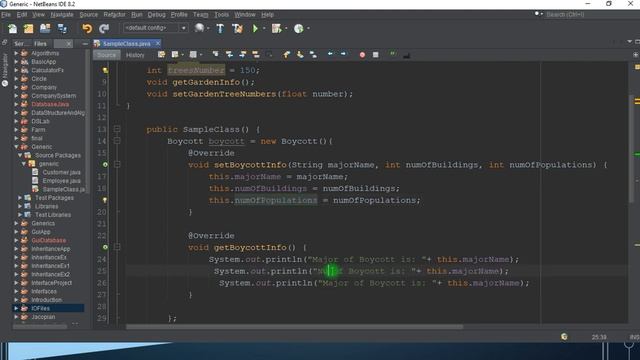Expand the Test Packages node

coord(20,198)
